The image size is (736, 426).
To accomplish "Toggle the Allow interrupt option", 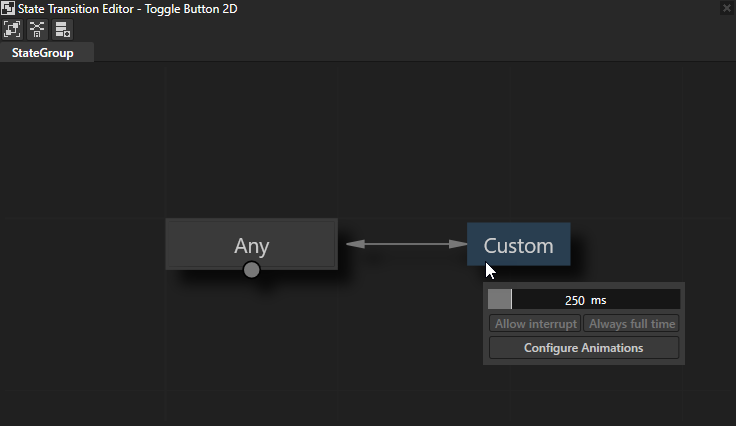I will (x=535, y=324).
